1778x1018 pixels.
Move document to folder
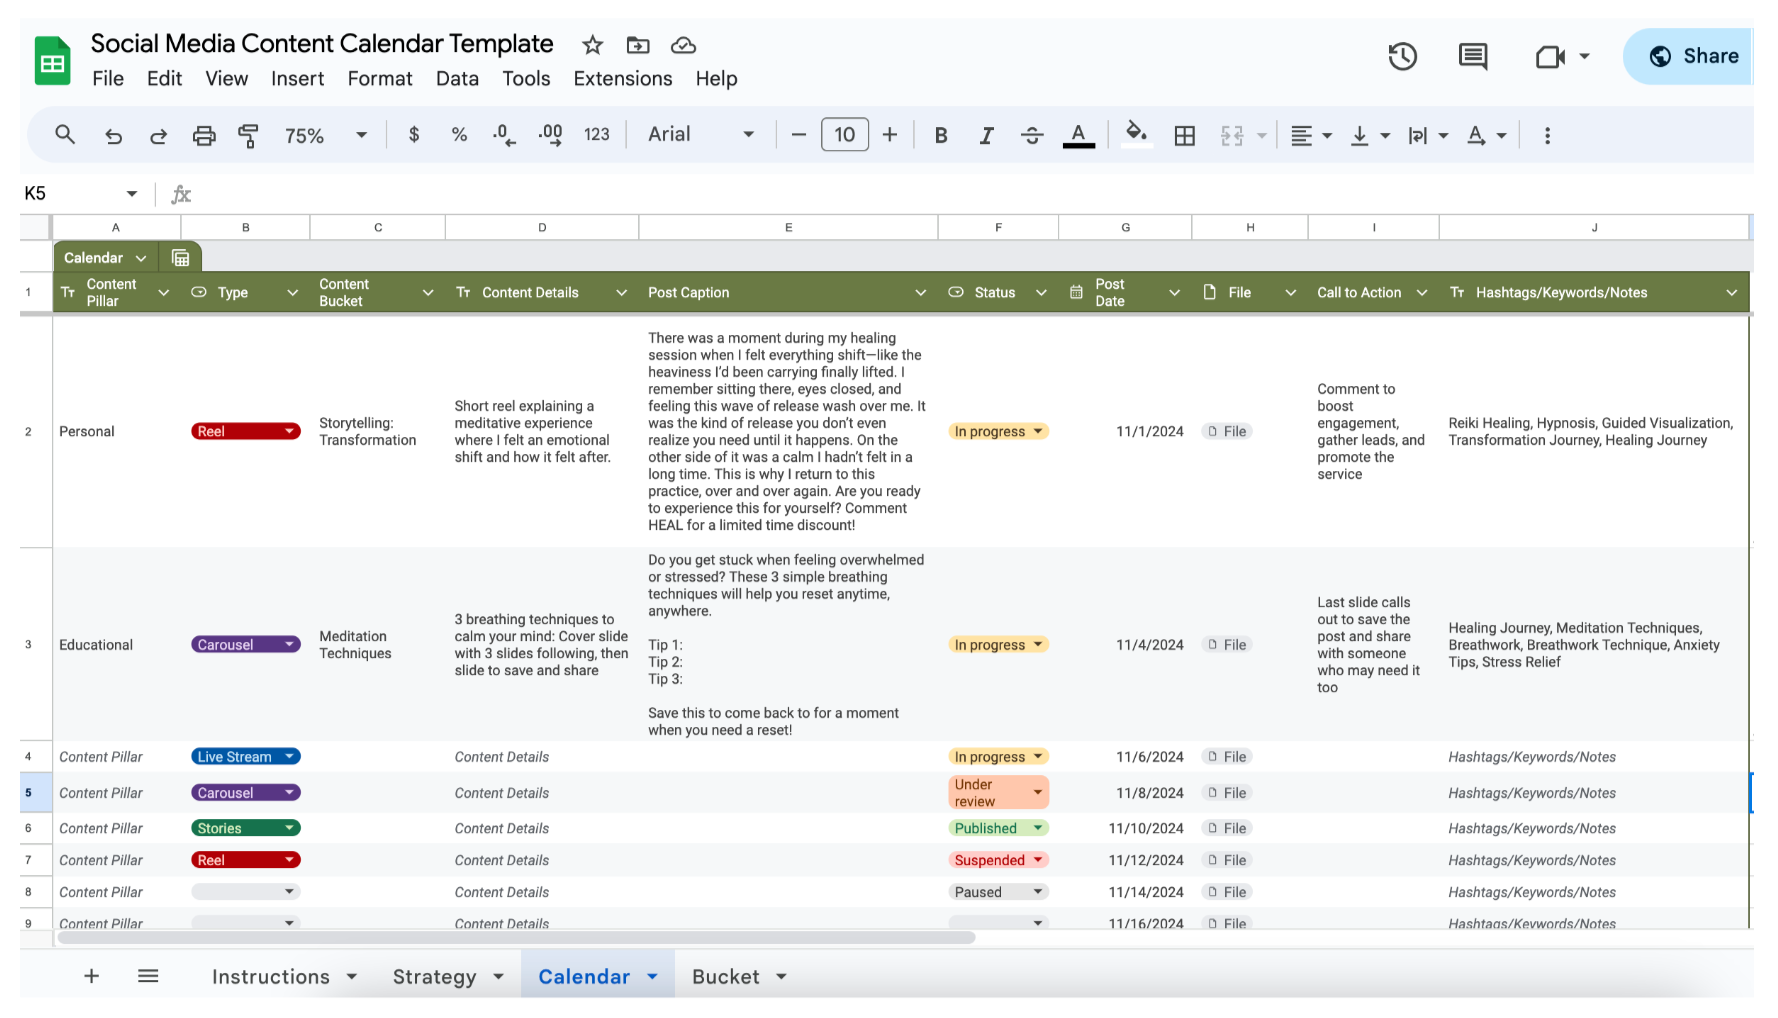(x=638, y=45)
